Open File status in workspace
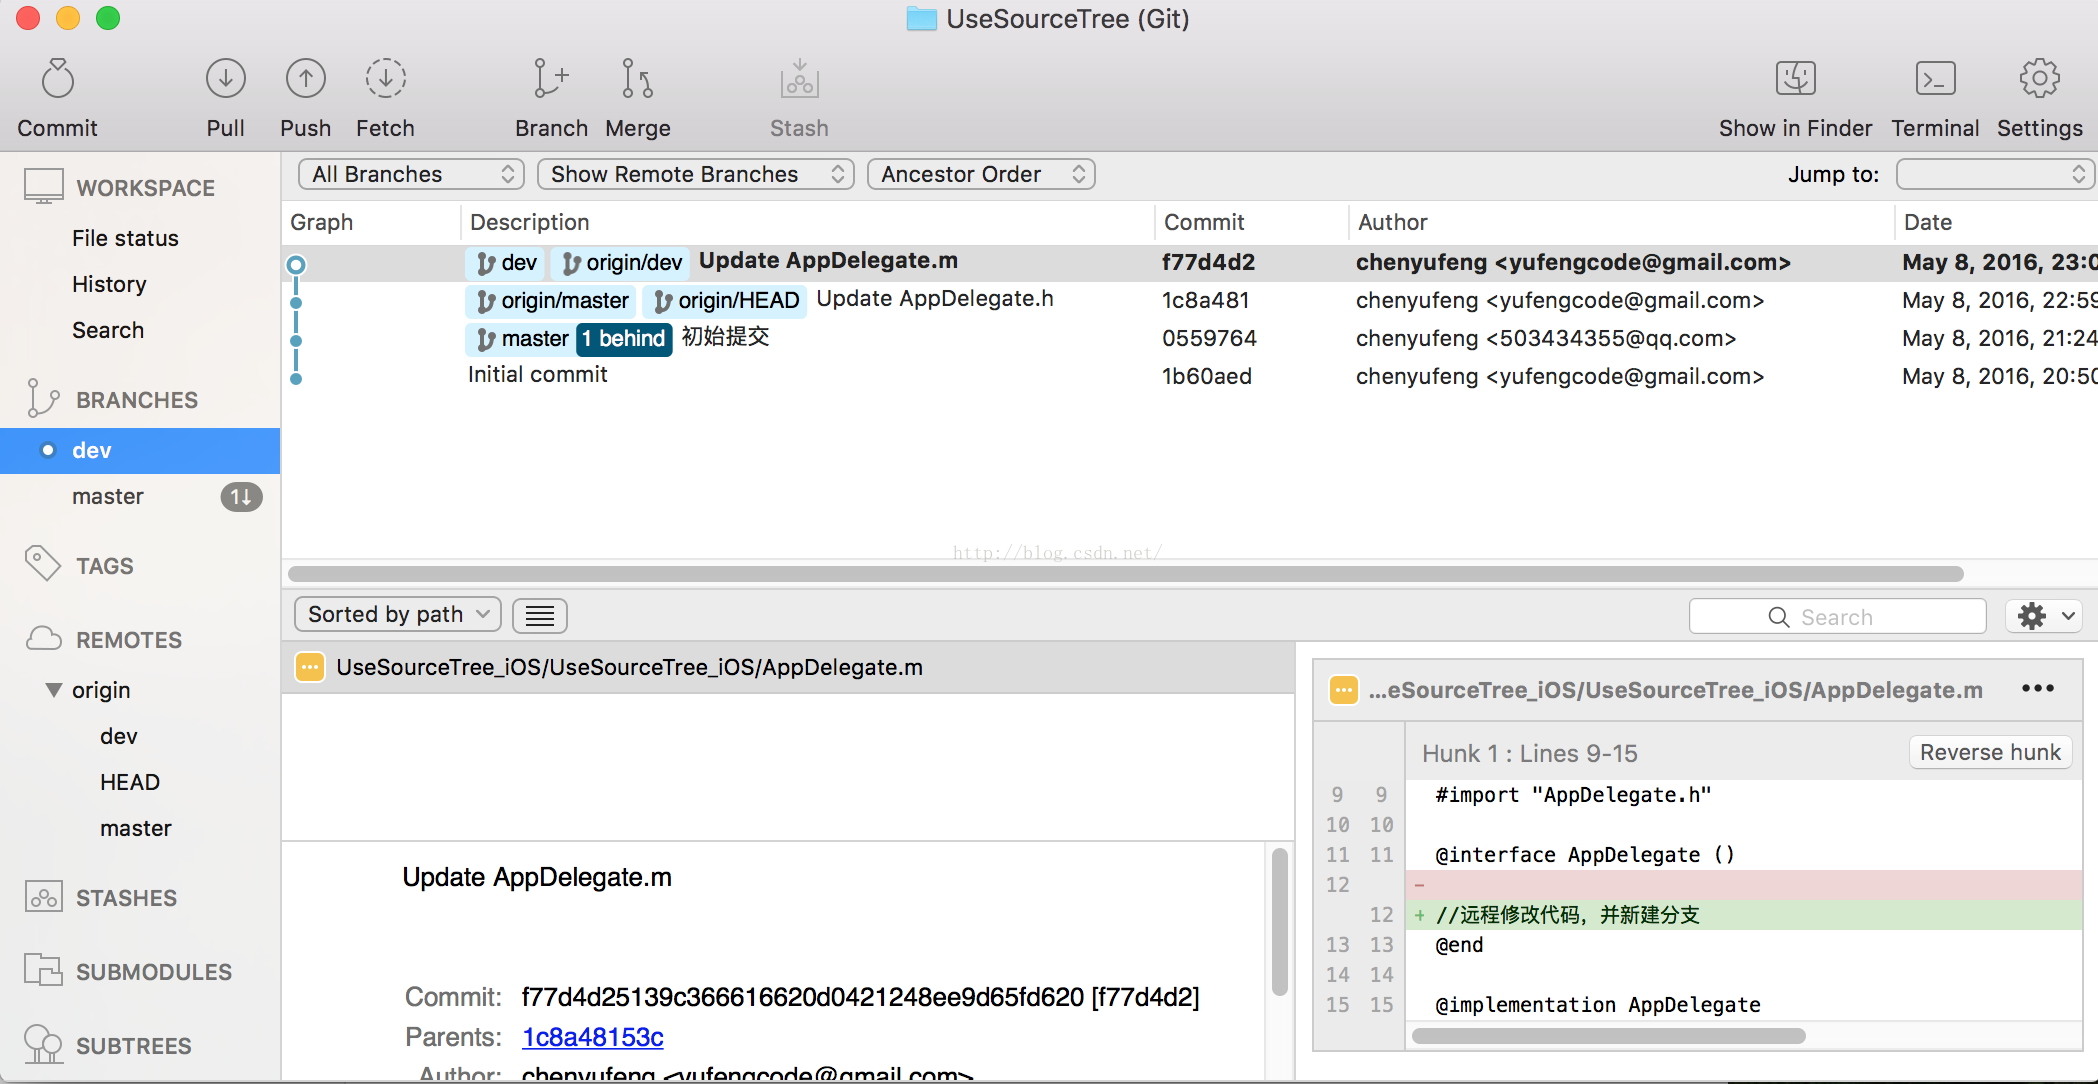This screenshot has width=2098, height=1084. tap(125, 239)
